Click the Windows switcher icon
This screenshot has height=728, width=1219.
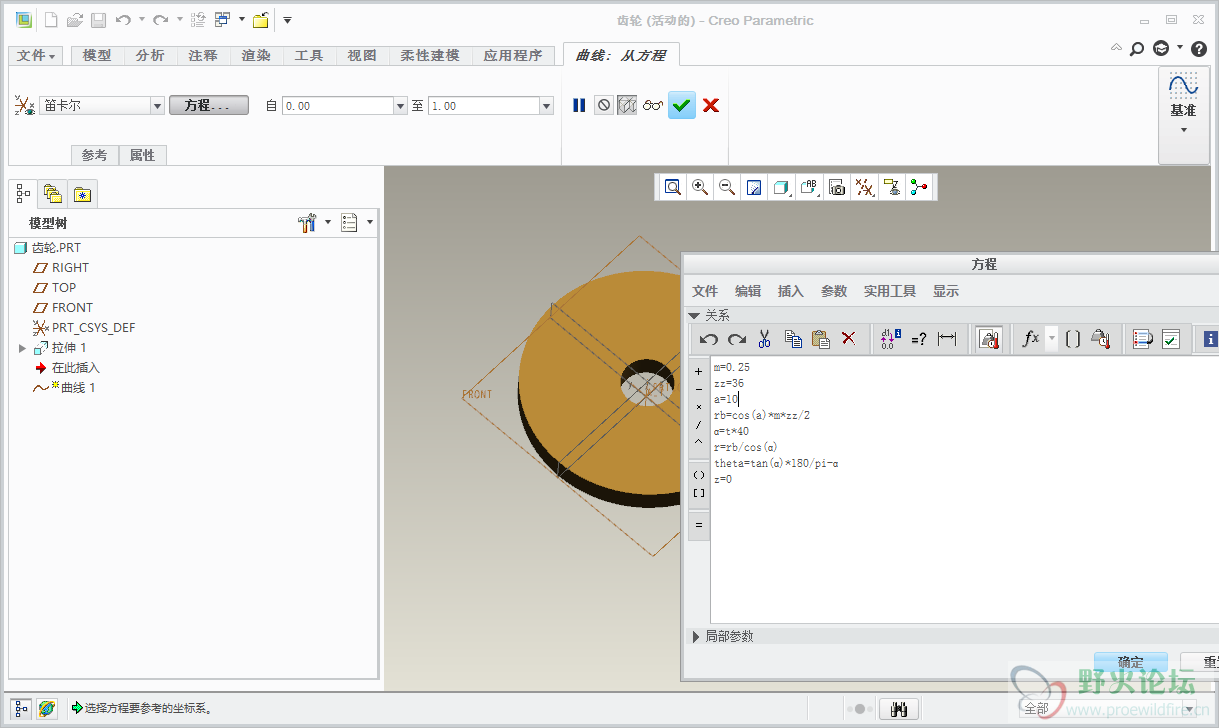(223, 20)
